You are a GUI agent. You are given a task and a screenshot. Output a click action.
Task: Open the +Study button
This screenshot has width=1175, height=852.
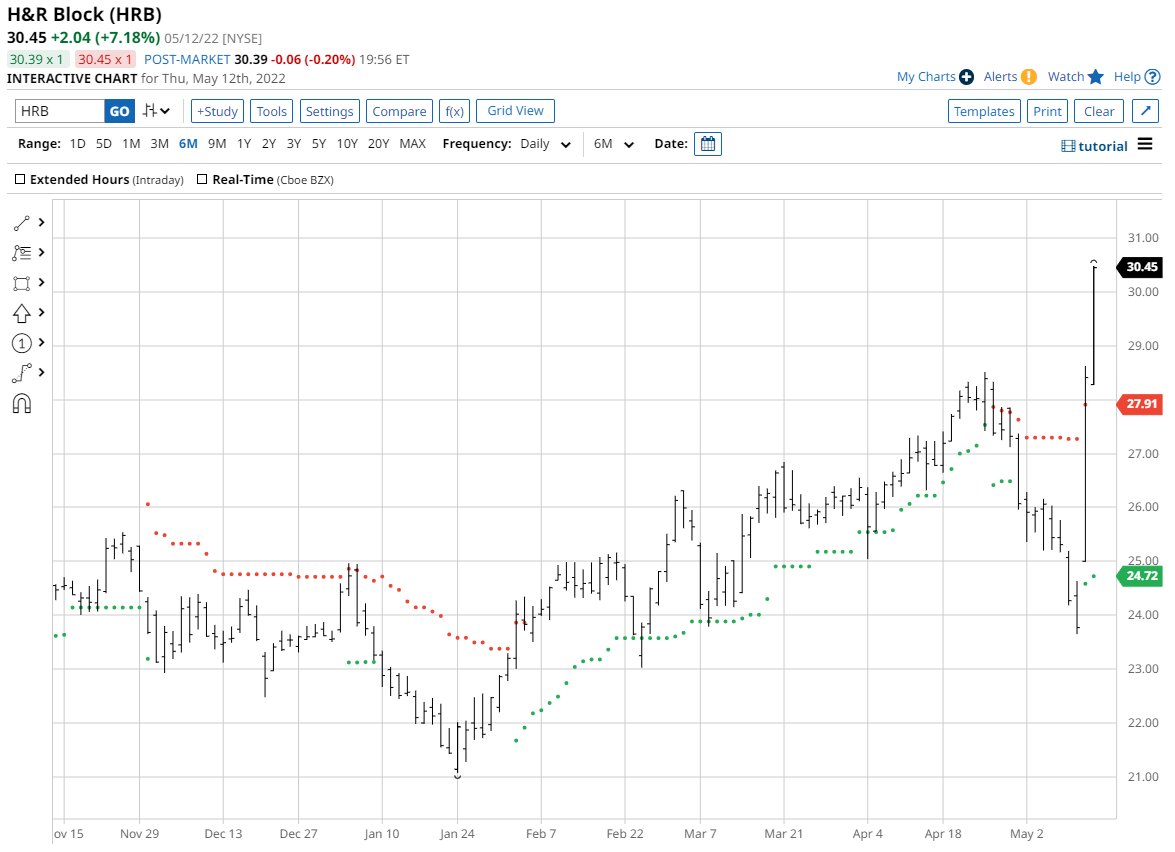(217, 111)
